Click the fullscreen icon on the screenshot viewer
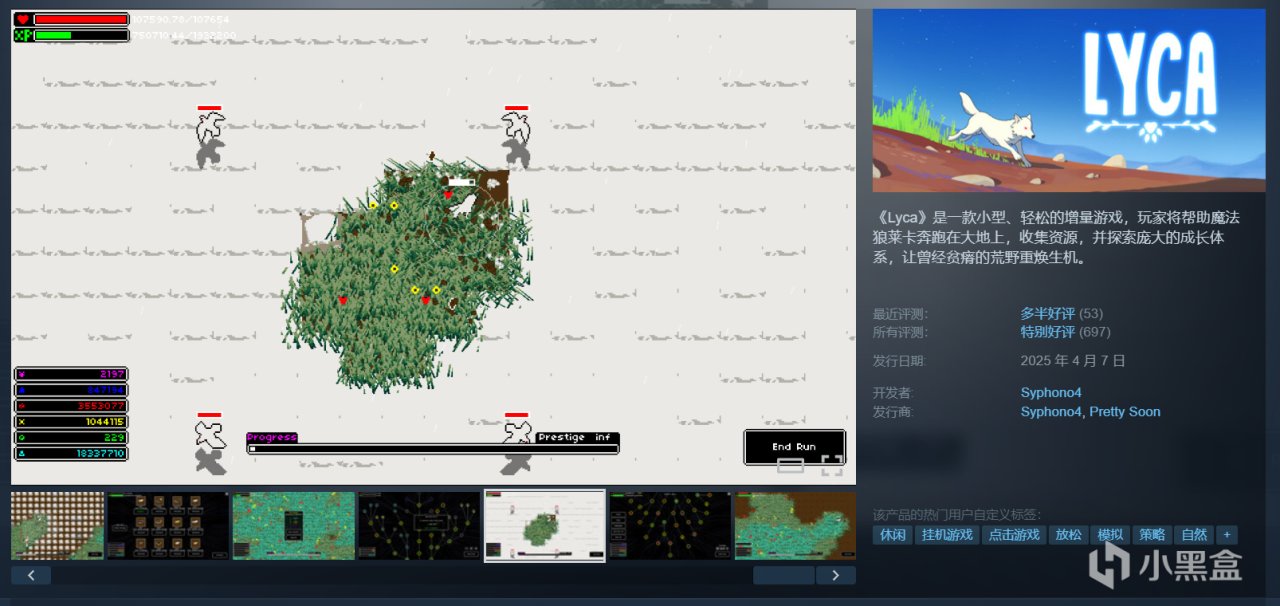This screenshot has width=1280, height=606. pyautogui.click(x=832, y=464)
